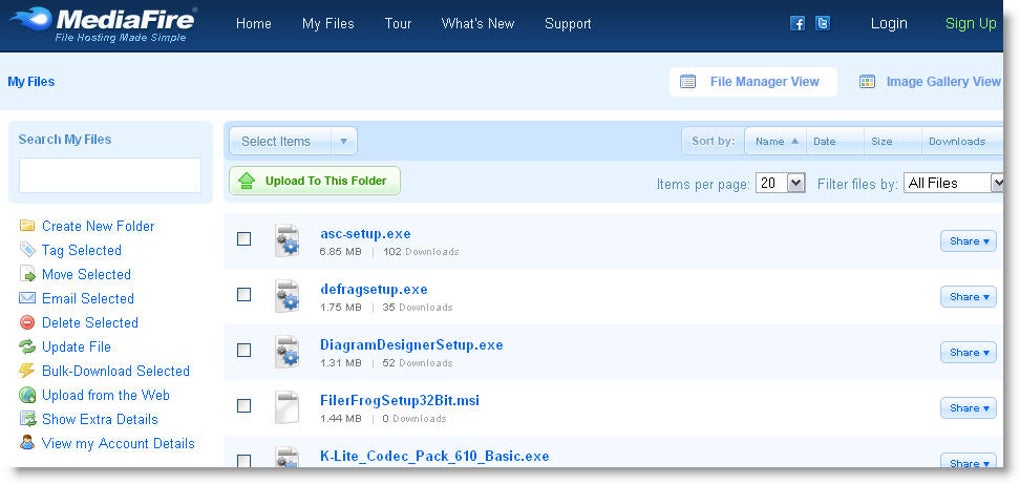Click the Bulk-Download lightning icon
Image resolution: width=1020 pixels, height=484 pixels.
click(x=27, y=370)
